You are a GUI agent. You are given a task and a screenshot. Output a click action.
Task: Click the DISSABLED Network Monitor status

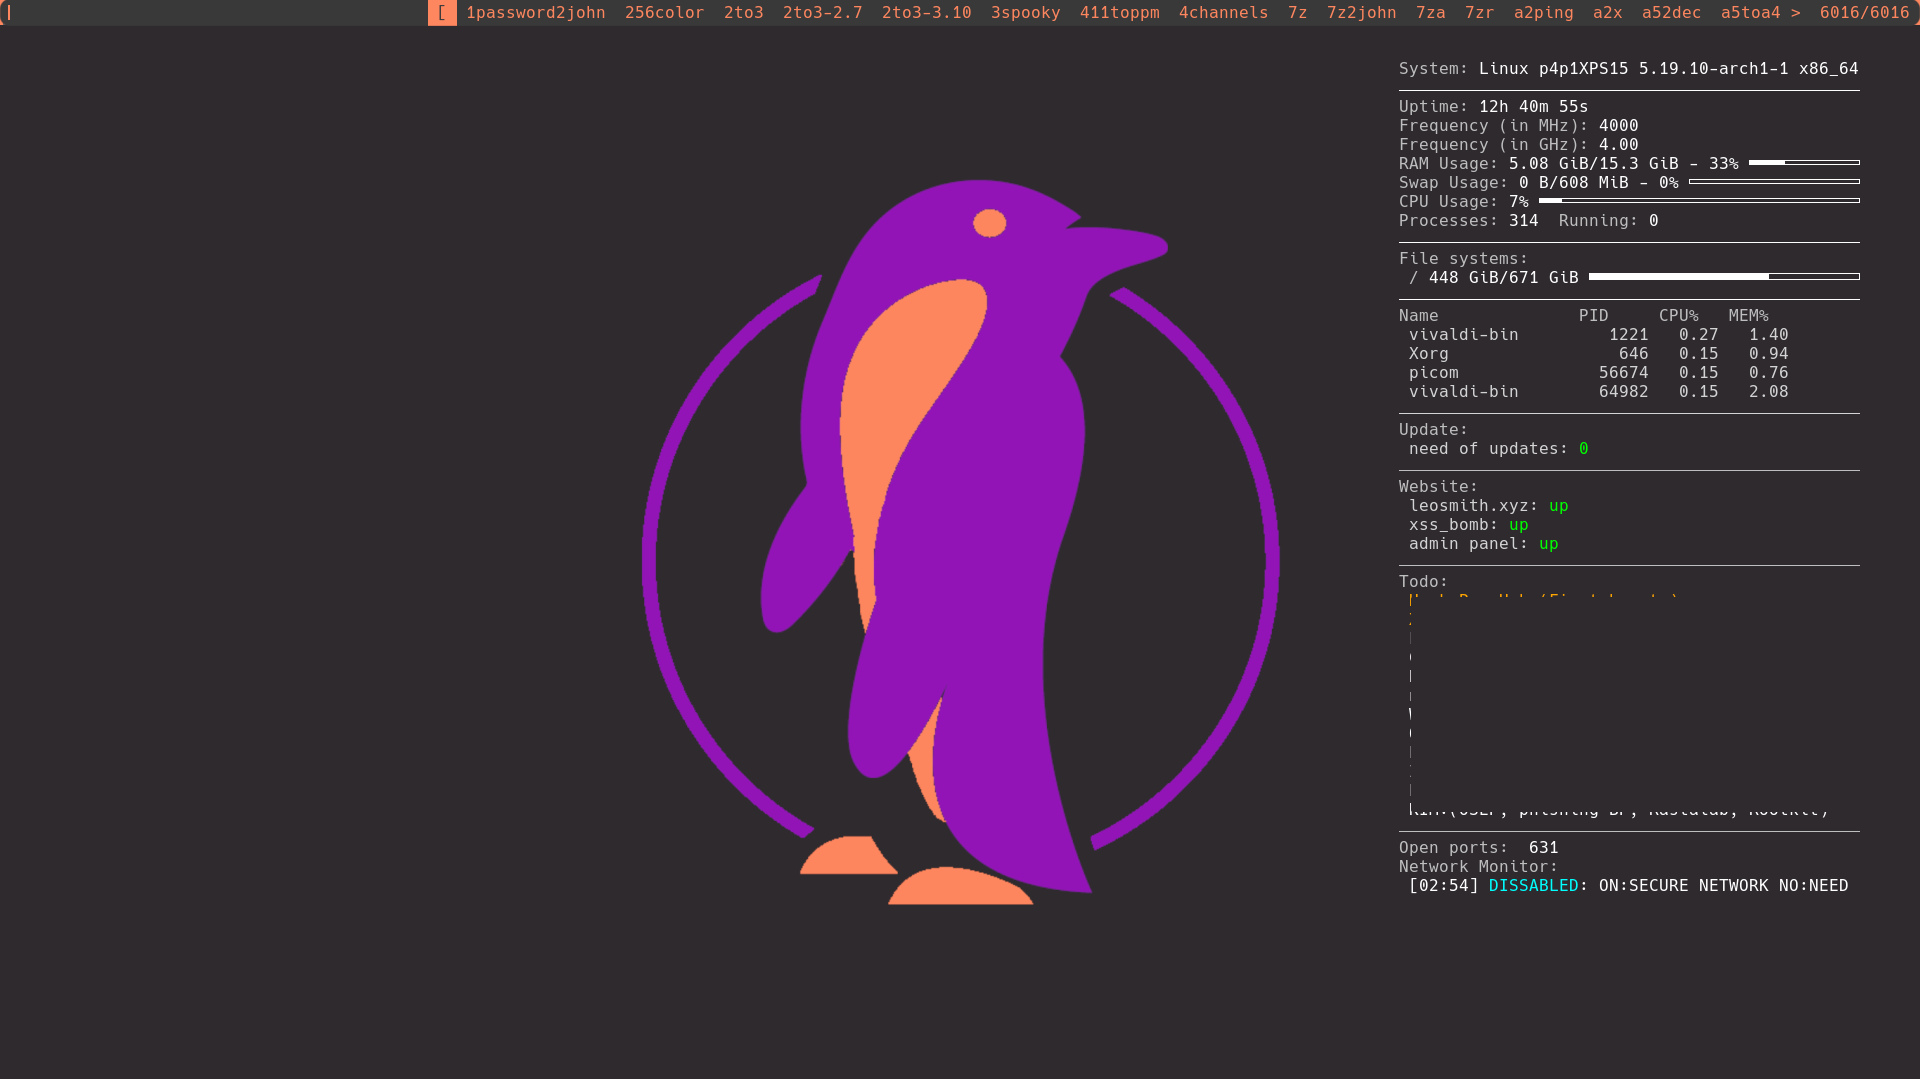click(x=1533, y=885)
